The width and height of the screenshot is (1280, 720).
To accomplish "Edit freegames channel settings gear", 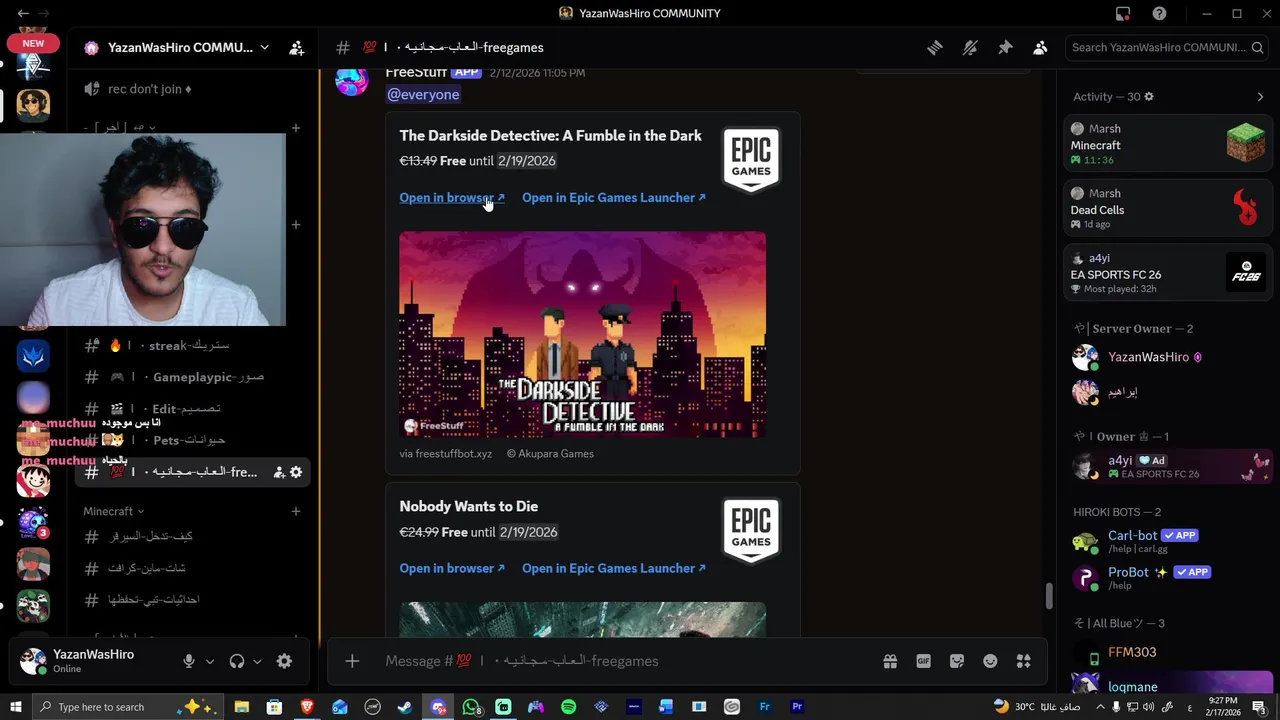I will tap(296, 472).
